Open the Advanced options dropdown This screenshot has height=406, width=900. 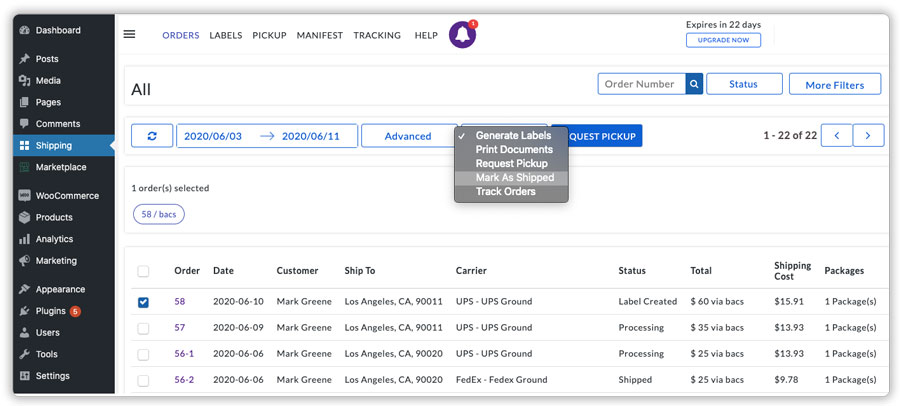(x=408, y=136)
